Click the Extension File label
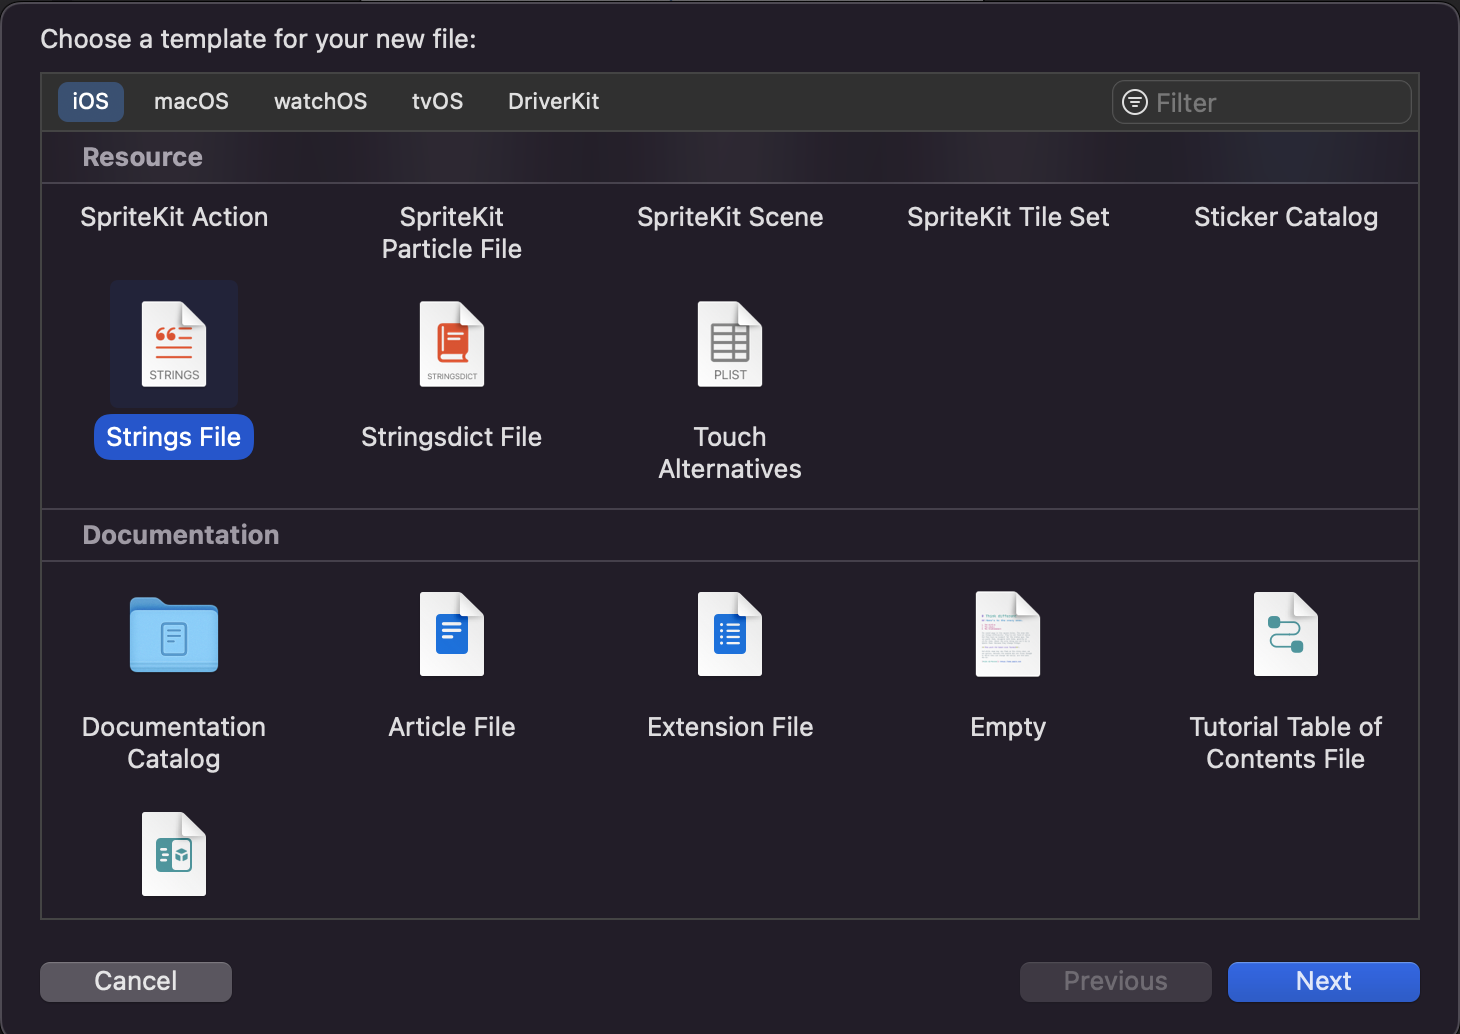This screenshot has width=1460, height=1034. tap(730, 727)
